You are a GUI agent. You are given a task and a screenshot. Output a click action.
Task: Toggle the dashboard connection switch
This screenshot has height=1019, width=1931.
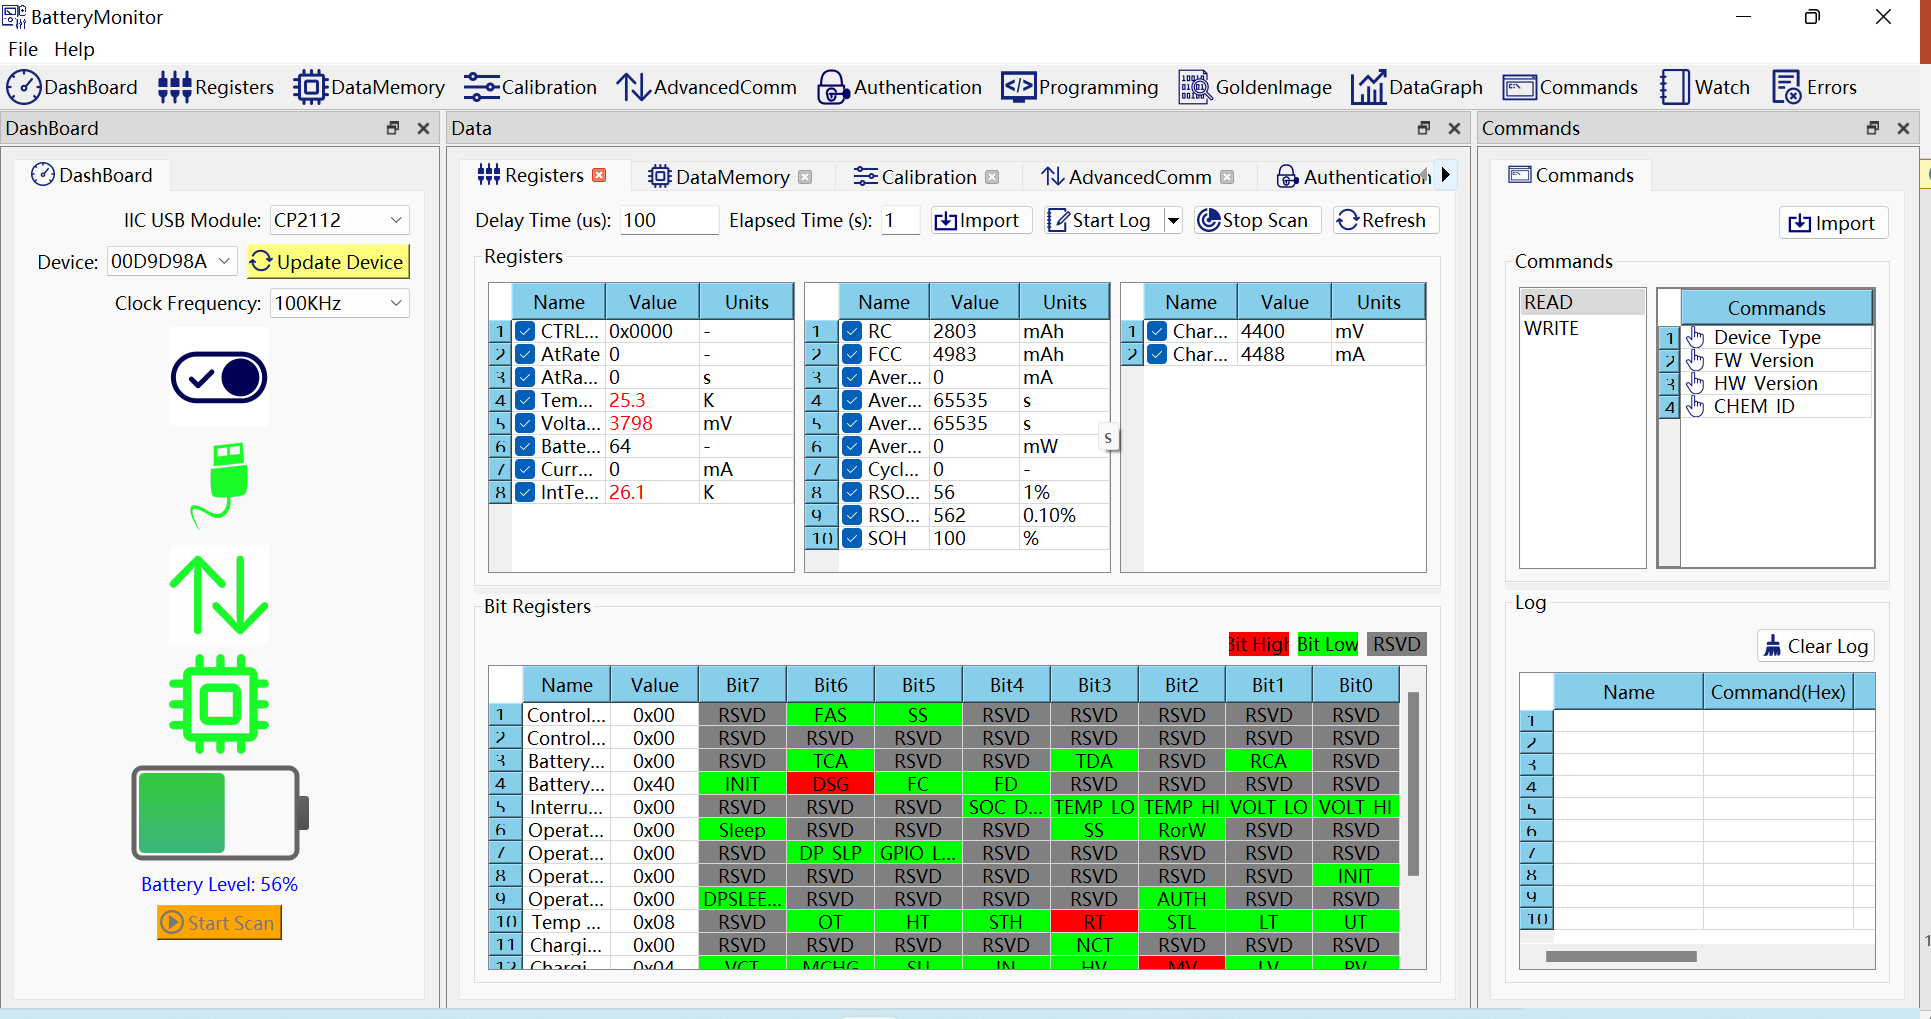tap(219, 378)
